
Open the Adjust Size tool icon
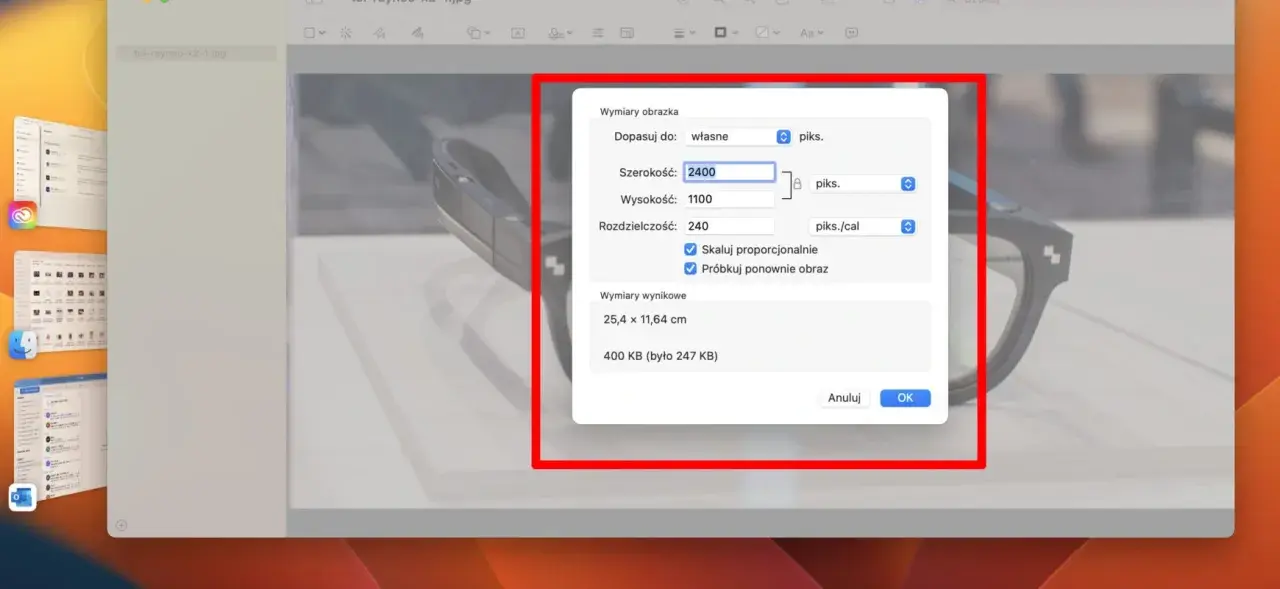[x=627, y=33]
